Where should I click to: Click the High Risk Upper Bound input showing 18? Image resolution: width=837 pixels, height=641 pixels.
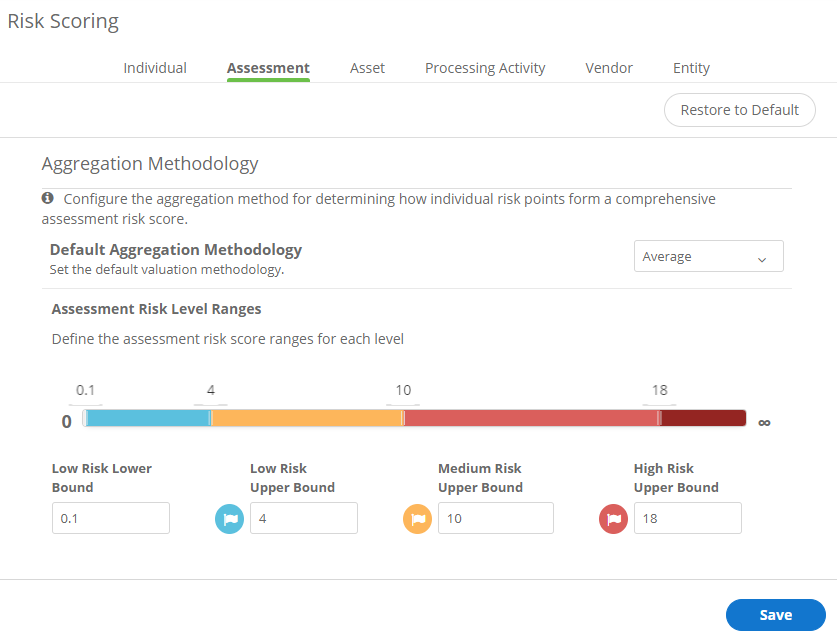coord(687,518)
